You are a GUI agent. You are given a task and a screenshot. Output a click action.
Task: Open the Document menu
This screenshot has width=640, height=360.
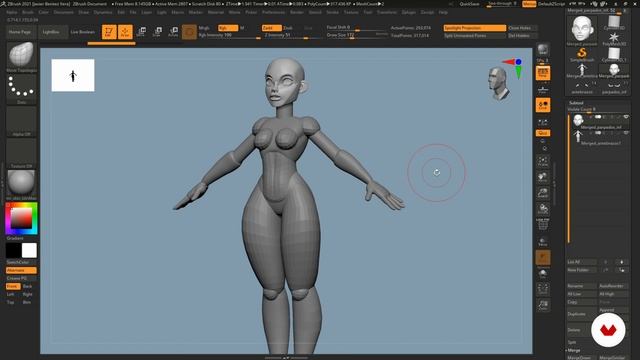(x=64, y=12)
